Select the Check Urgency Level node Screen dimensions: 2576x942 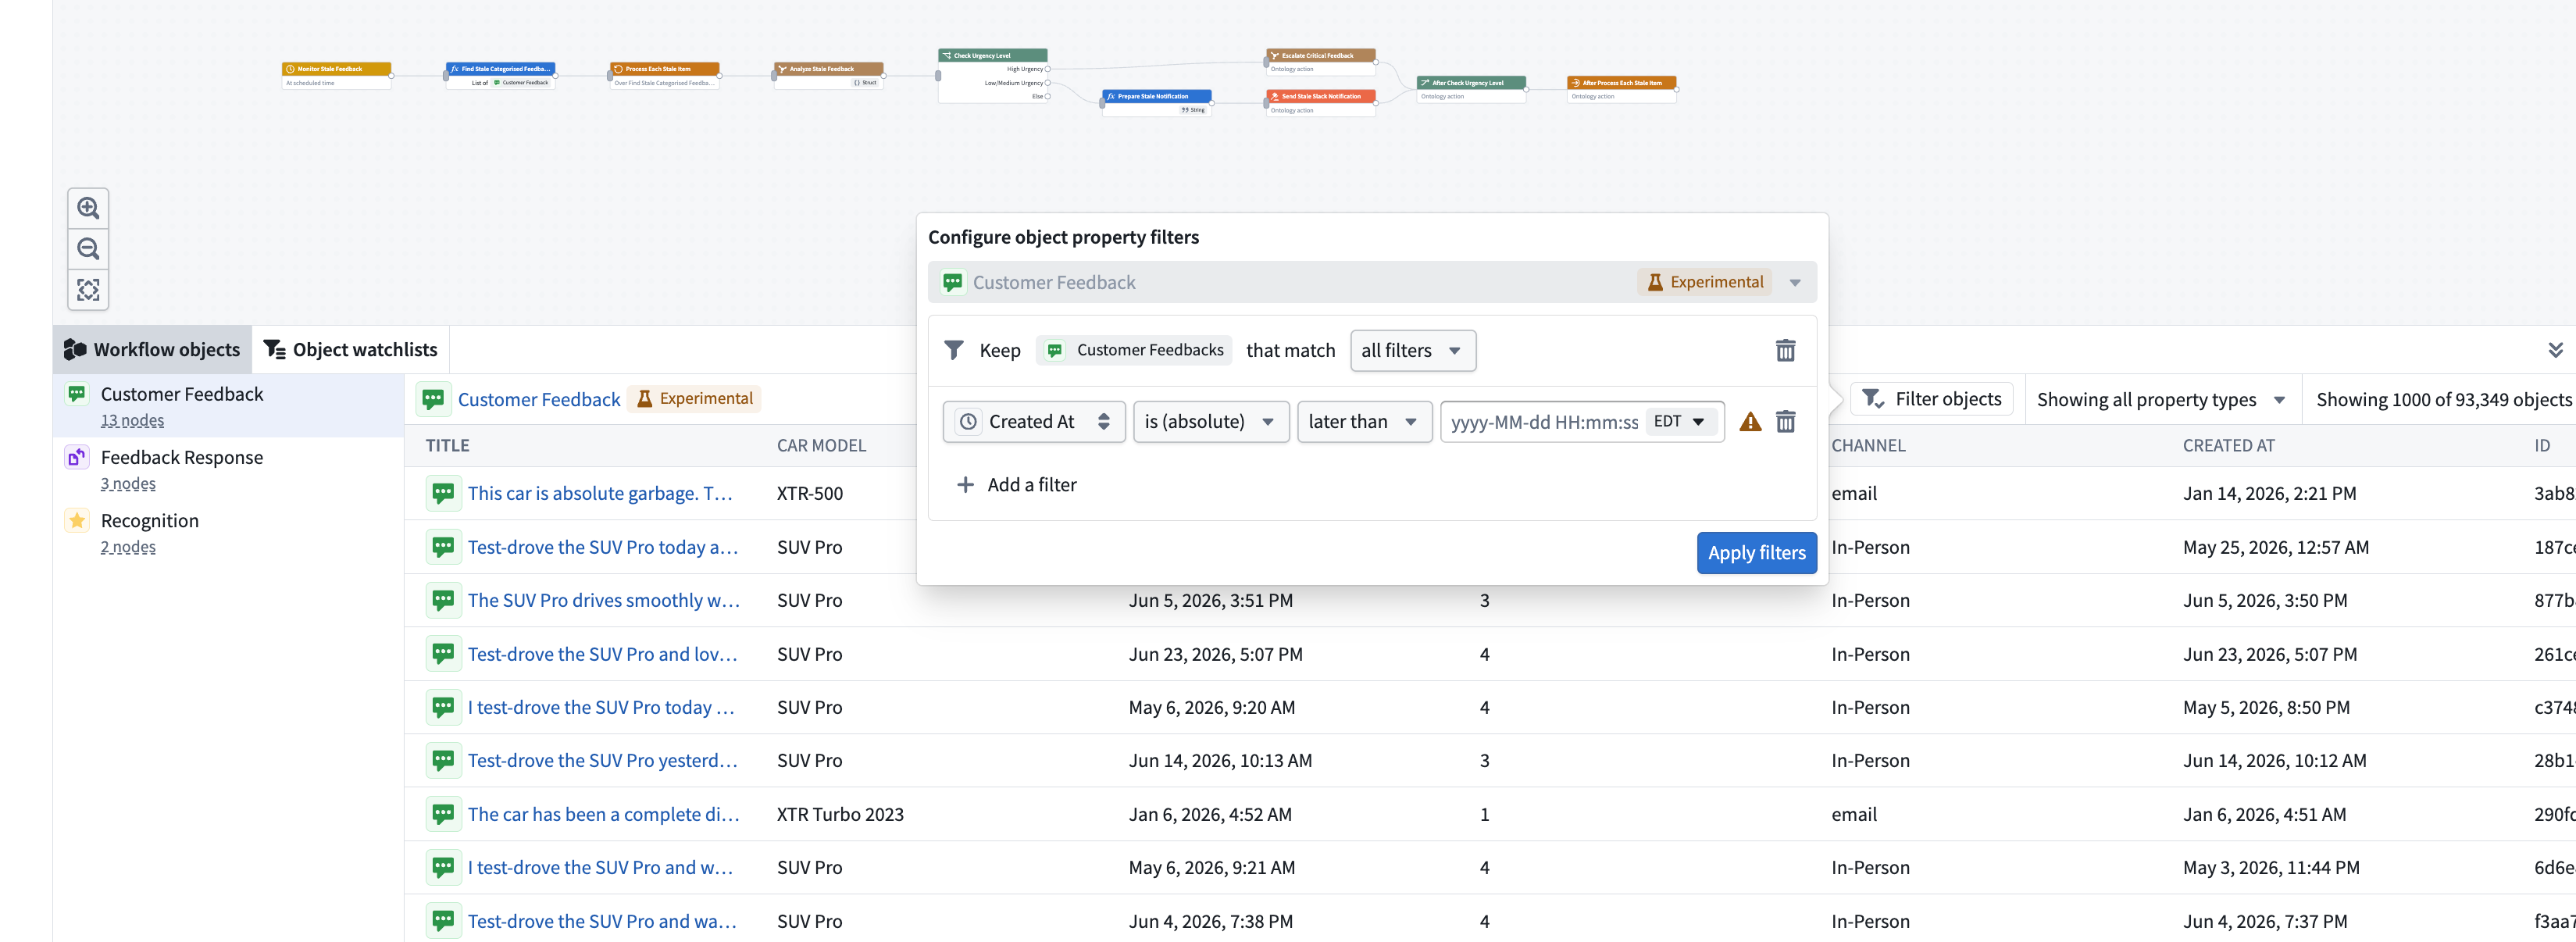[992, 75]
